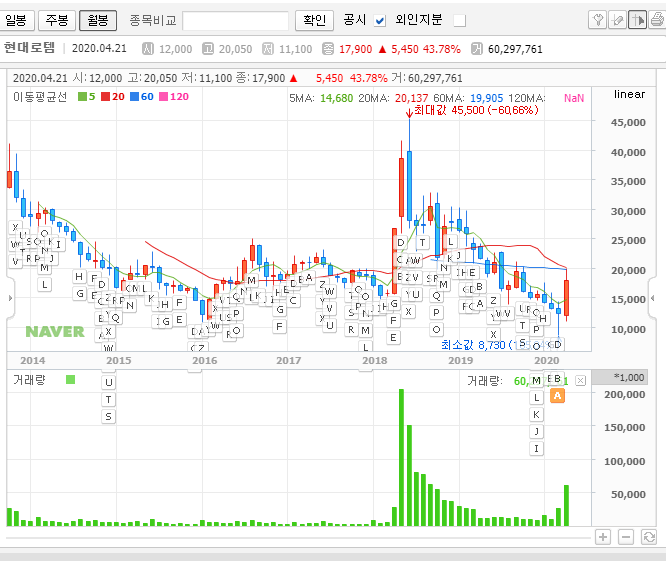Click 이동평균선 legend label
This screenshot has height=561, width=666.
coord(40,97)
